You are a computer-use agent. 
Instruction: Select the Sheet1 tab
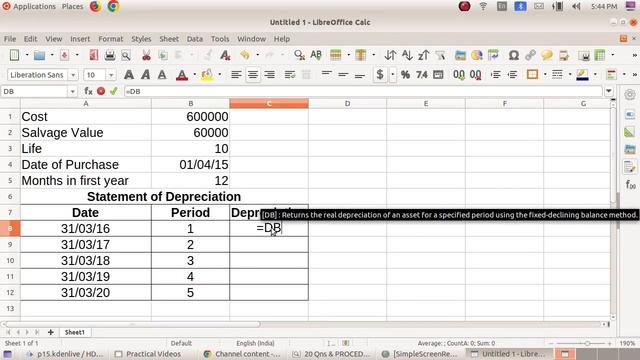coord(74,332)
